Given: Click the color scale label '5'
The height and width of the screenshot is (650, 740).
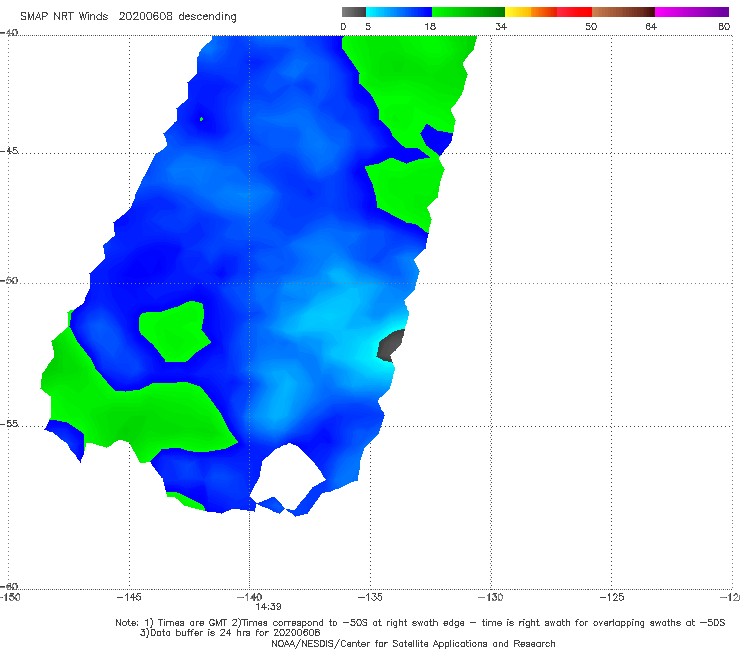Looking at the screenshot, I should point(368,27).
